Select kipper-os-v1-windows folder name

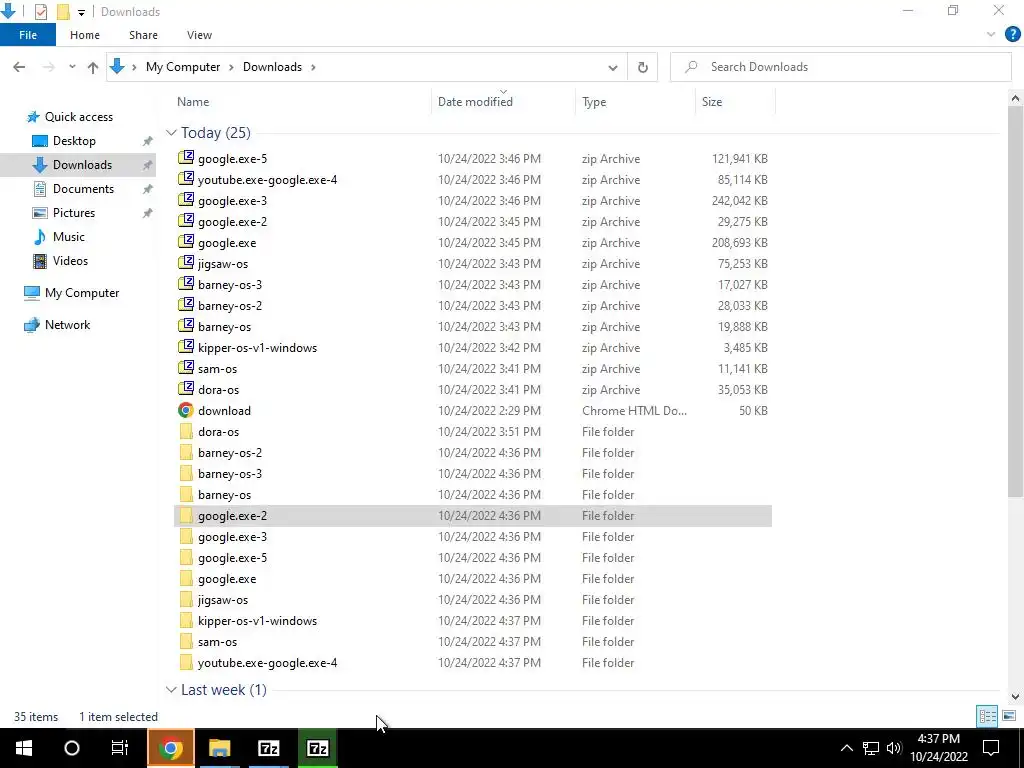257,620
